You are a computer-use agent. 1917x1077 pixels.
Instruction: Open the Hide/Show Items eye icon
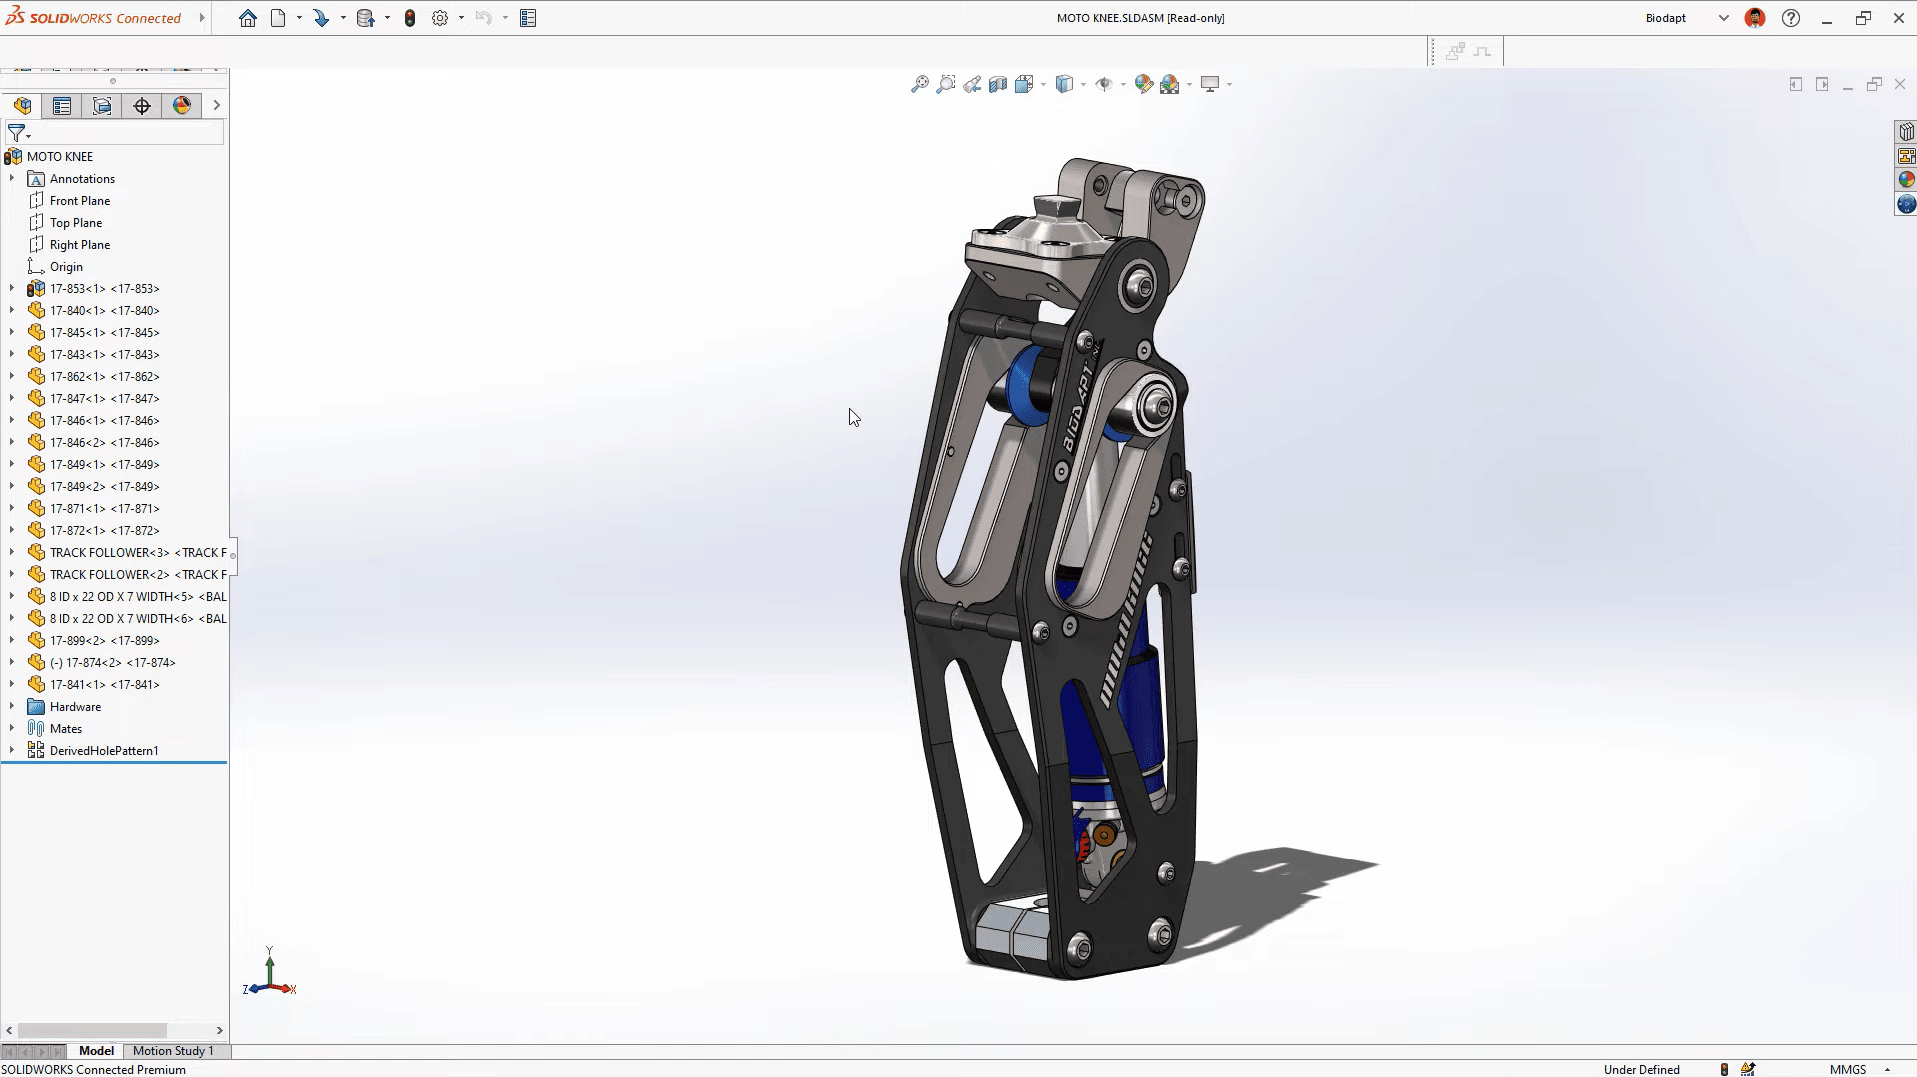[x=1104, y=84]
